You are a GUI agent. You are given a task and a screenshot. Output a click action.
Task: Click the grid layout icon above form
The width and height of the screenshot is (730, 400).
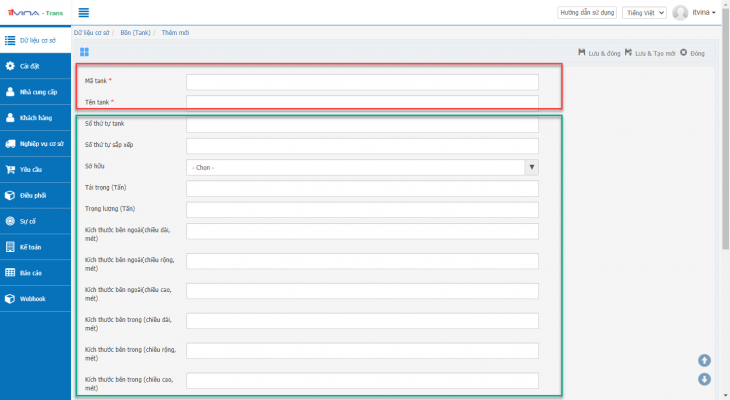point(84,52)
